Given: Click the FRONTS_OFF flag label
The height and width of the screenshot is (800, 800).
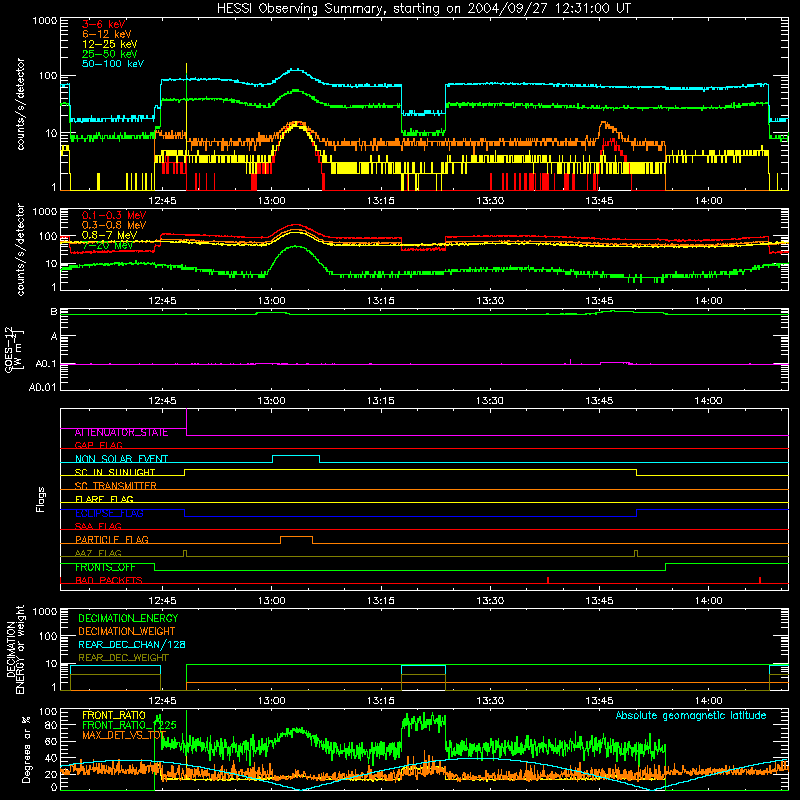Looking at the screenshot, I should click(x=105, y=567).
